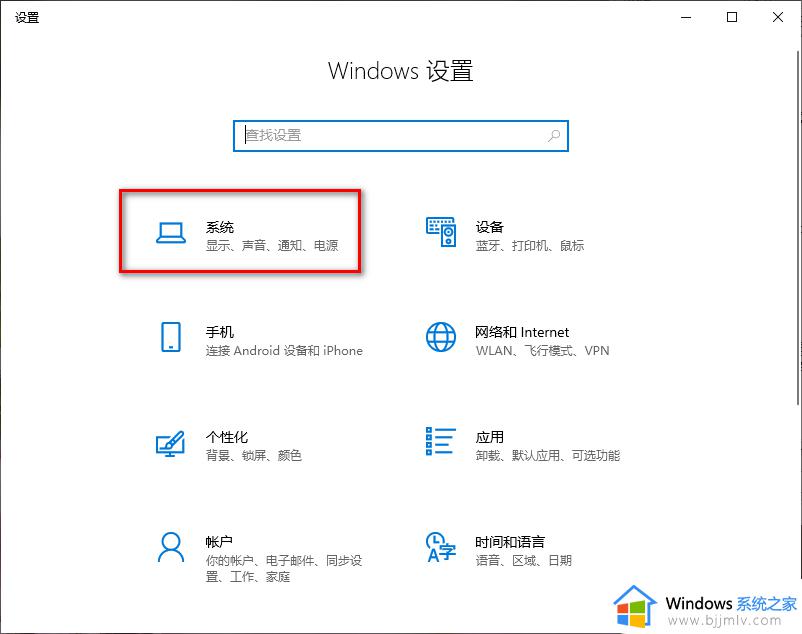Click the 系统 title text
Screen dimensions: 802x634
pos(220,227)
